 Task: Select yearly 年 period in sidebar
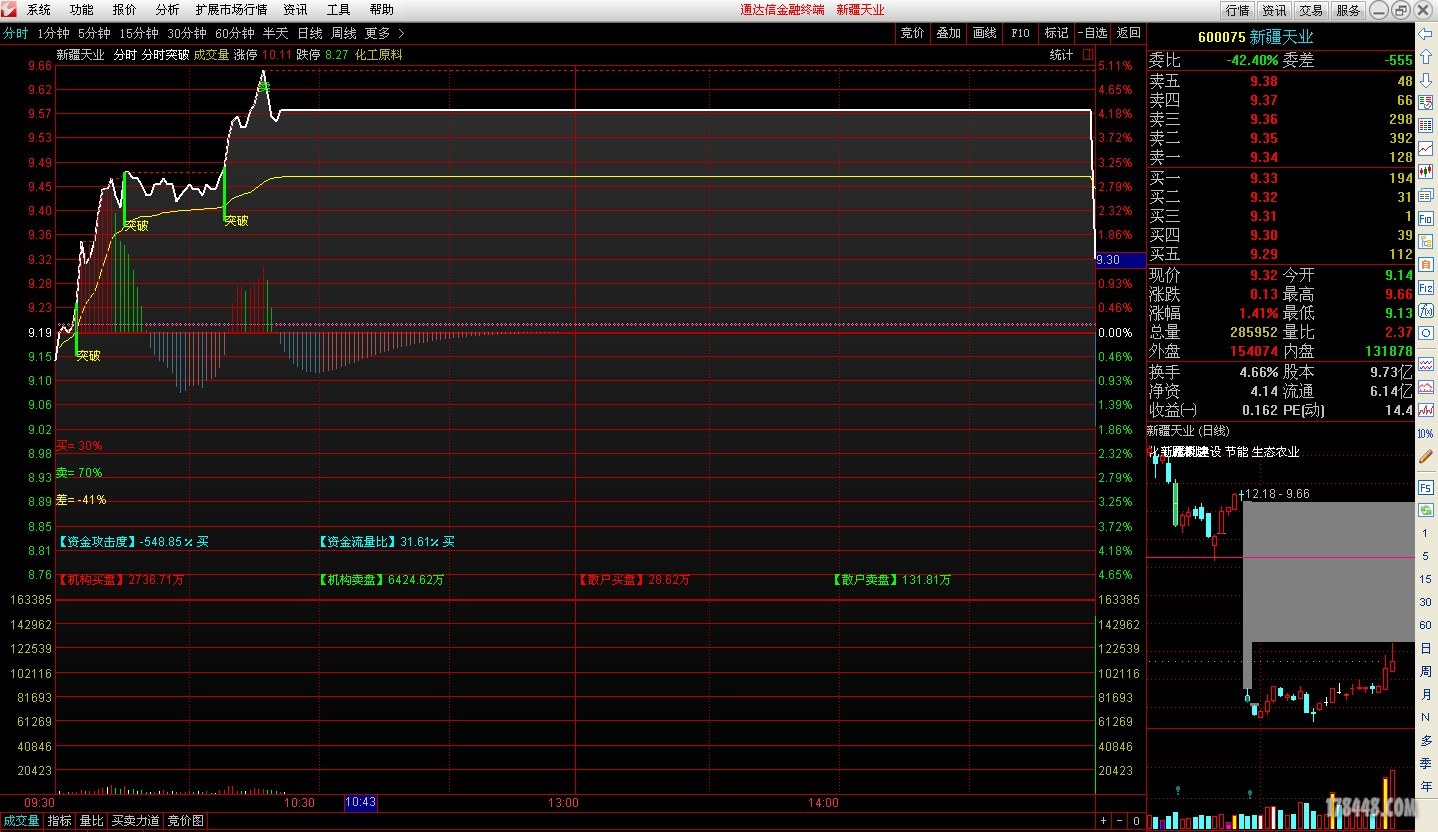(x=1425, y=786)
